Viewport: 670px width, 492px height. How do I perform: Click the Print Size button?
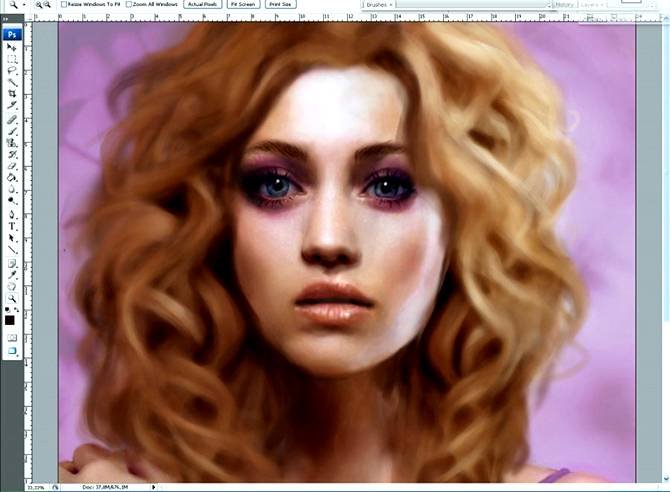click(281, 5)
